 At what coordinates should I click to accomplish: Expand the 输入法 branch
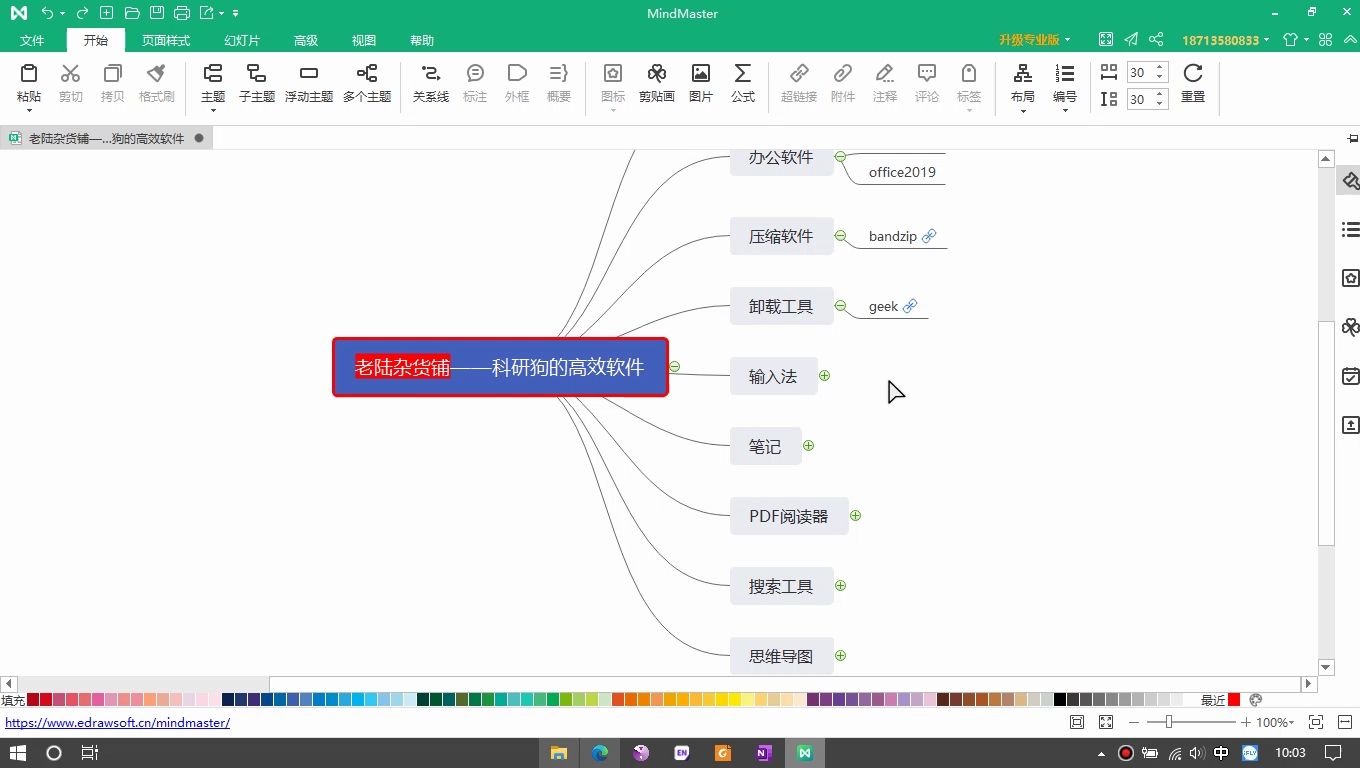824,376
